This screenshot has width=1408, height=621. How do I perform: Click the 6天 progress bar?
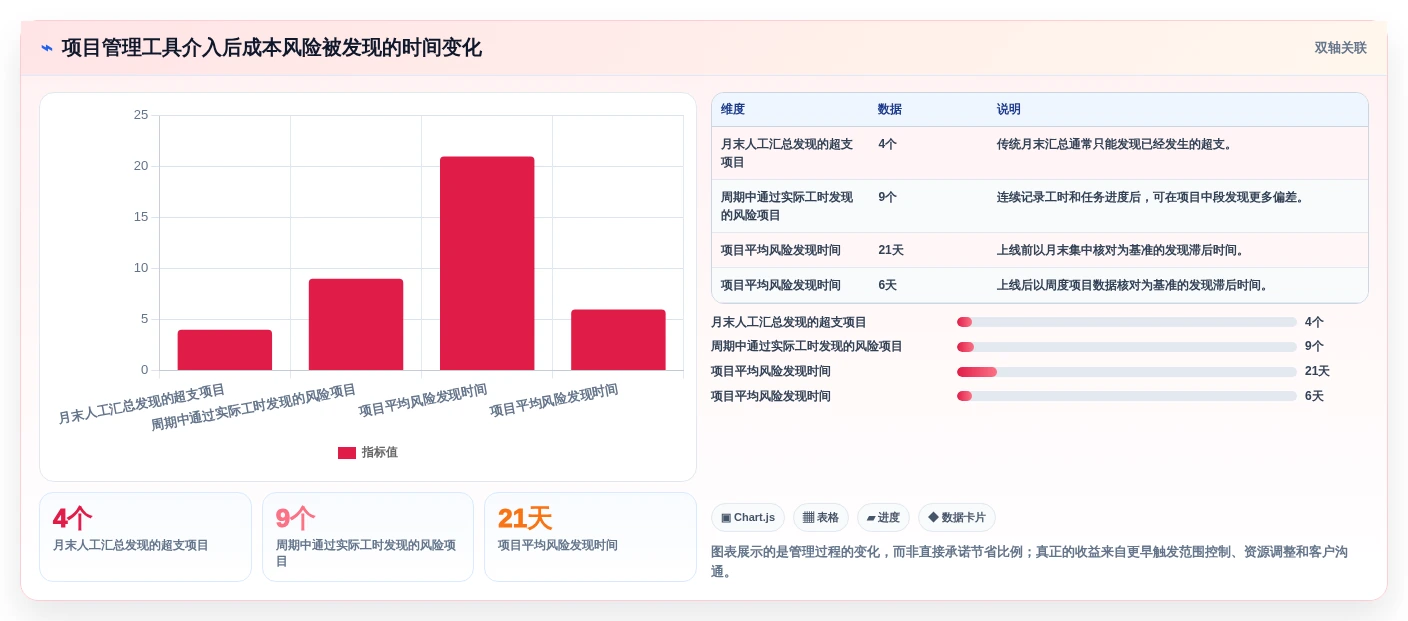pos(1127,396)
